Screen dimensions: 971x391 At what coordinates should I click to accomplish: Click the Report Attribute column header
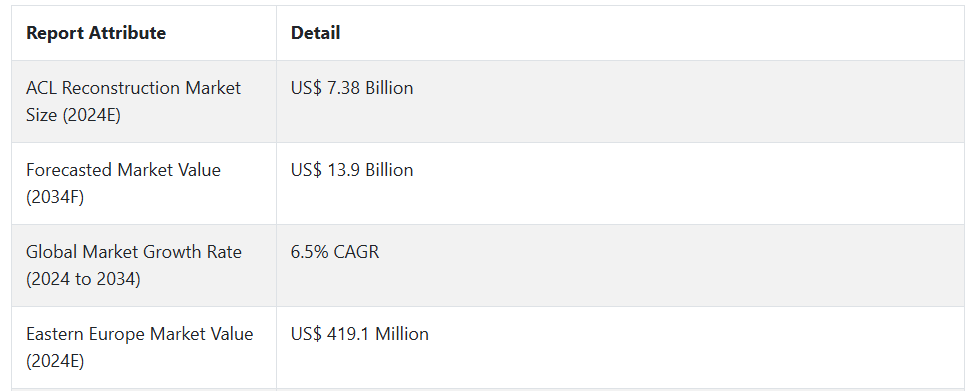tap(96, 33)
